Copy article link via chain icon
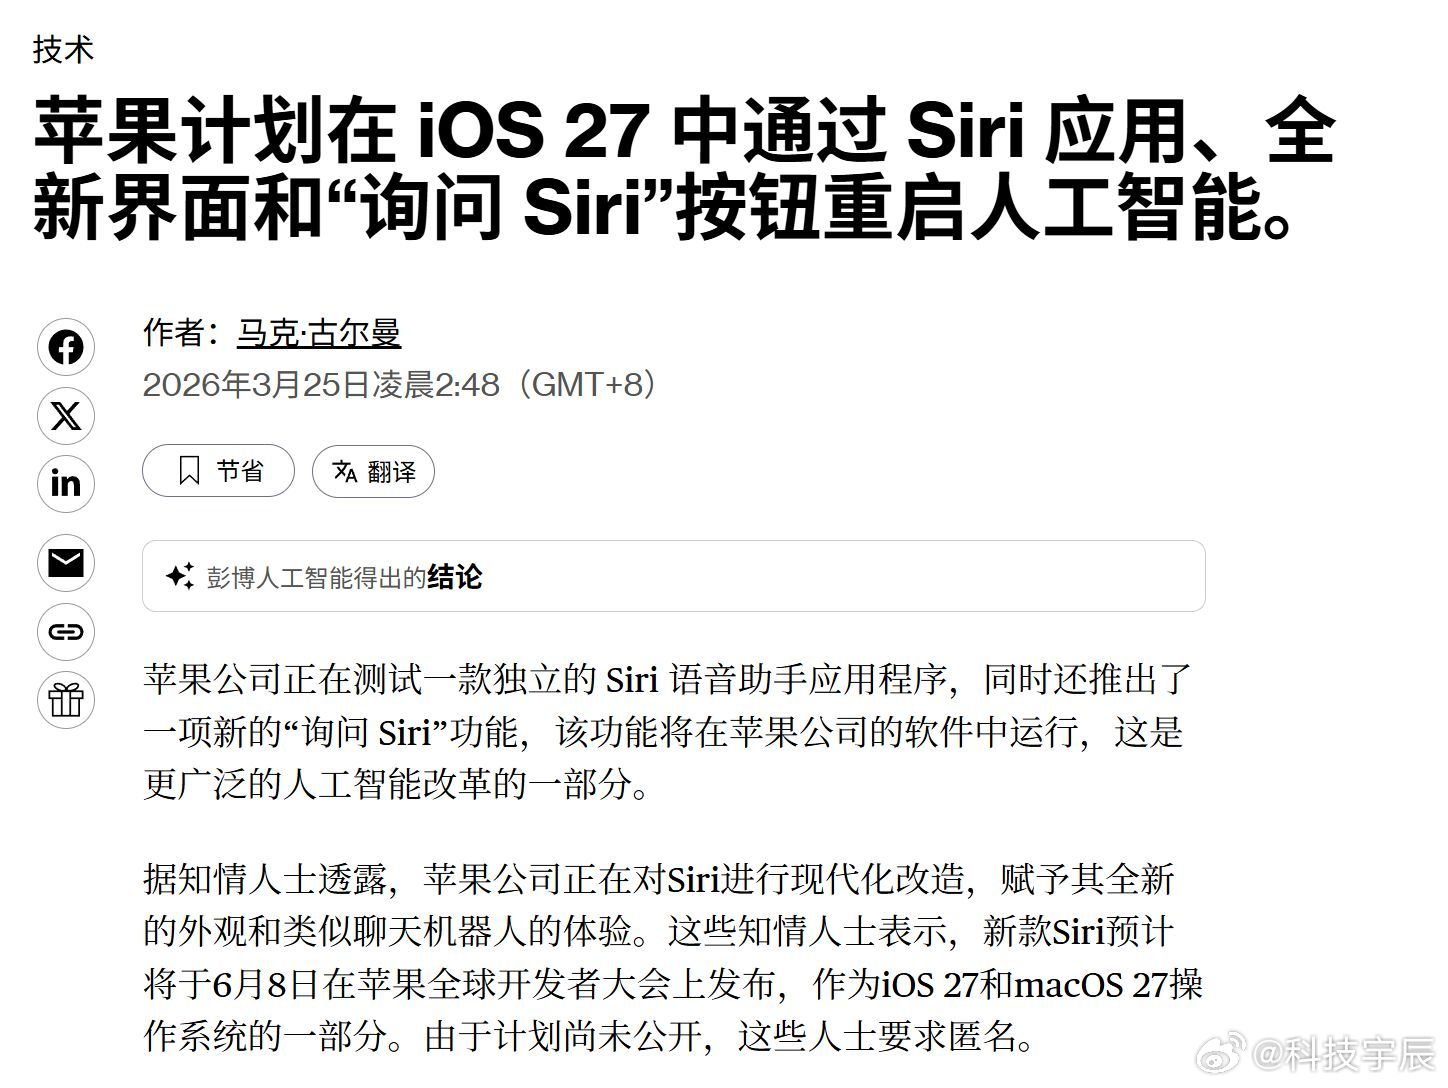This screenshot has width=1448, height=1088. point(66,632)
